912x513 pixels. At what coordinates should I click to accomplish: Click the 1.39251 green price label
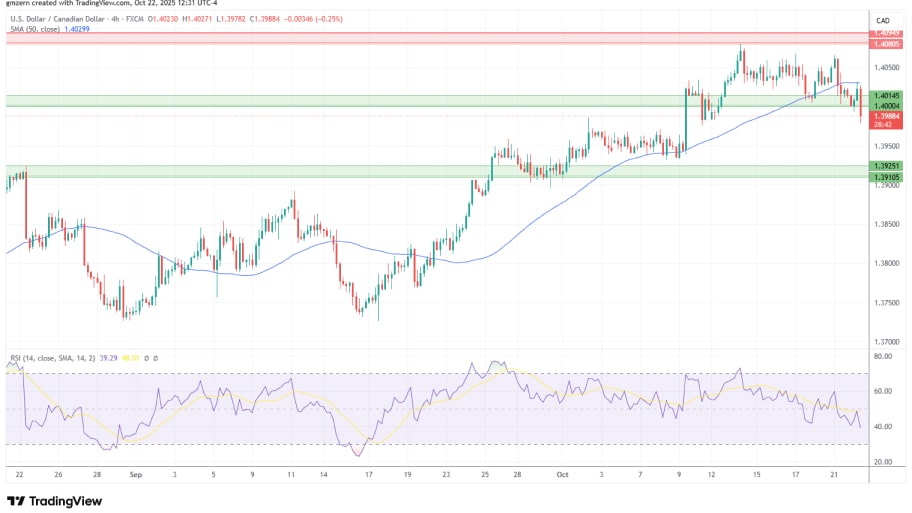[x=886, y=166]
